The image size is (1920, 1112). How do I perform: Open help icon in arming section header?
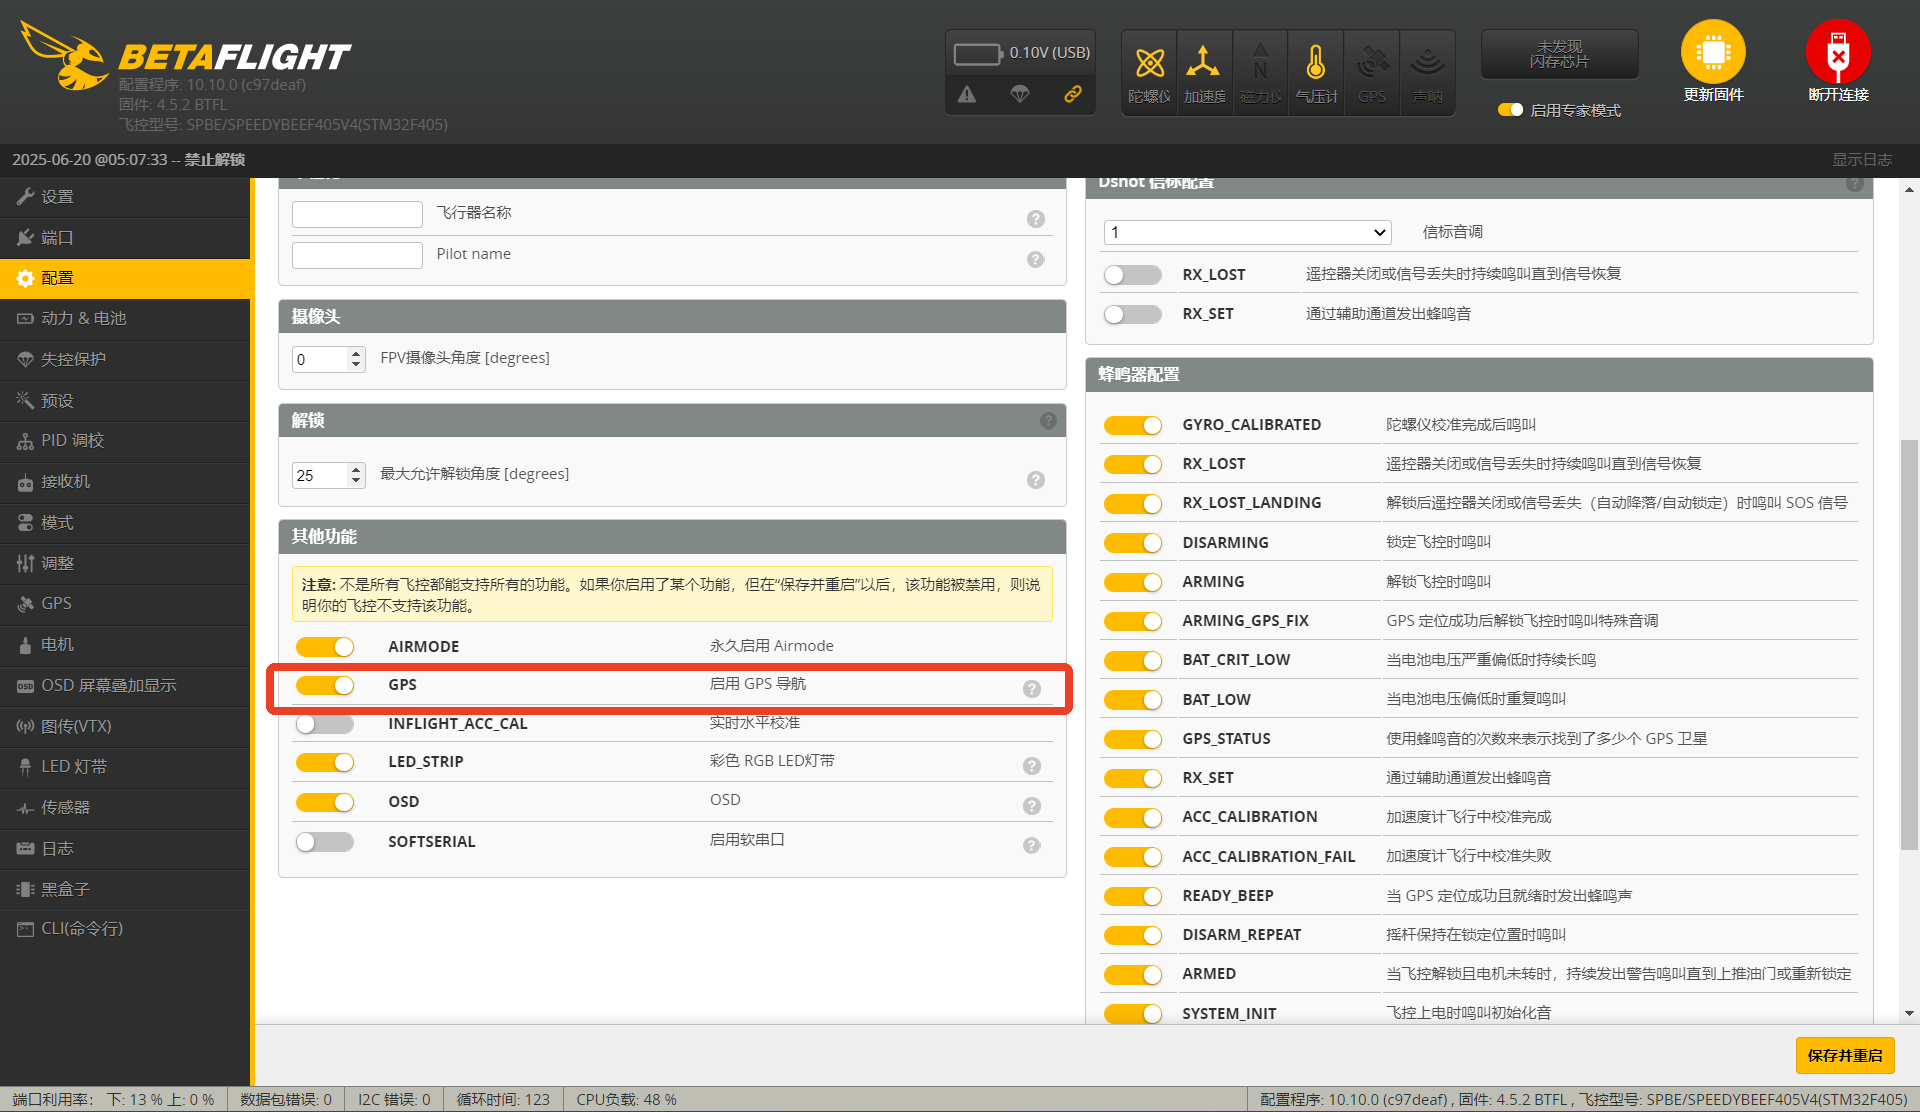tap(1048, 421)
